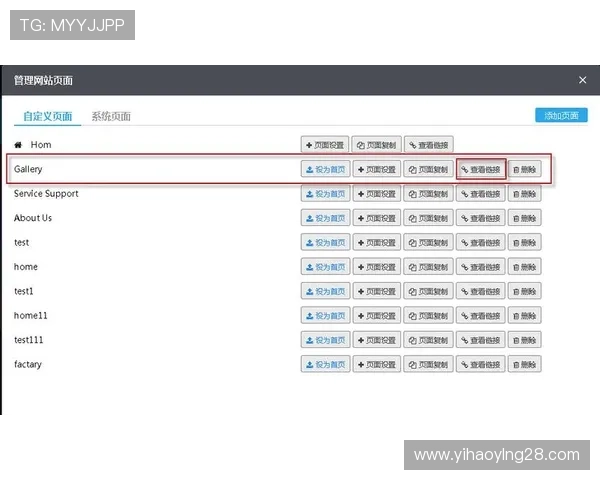Viewport: 600px width, 480px height.
Task: Select the Gallery page name
Action: pyautogui.click(x=28, y=170)
